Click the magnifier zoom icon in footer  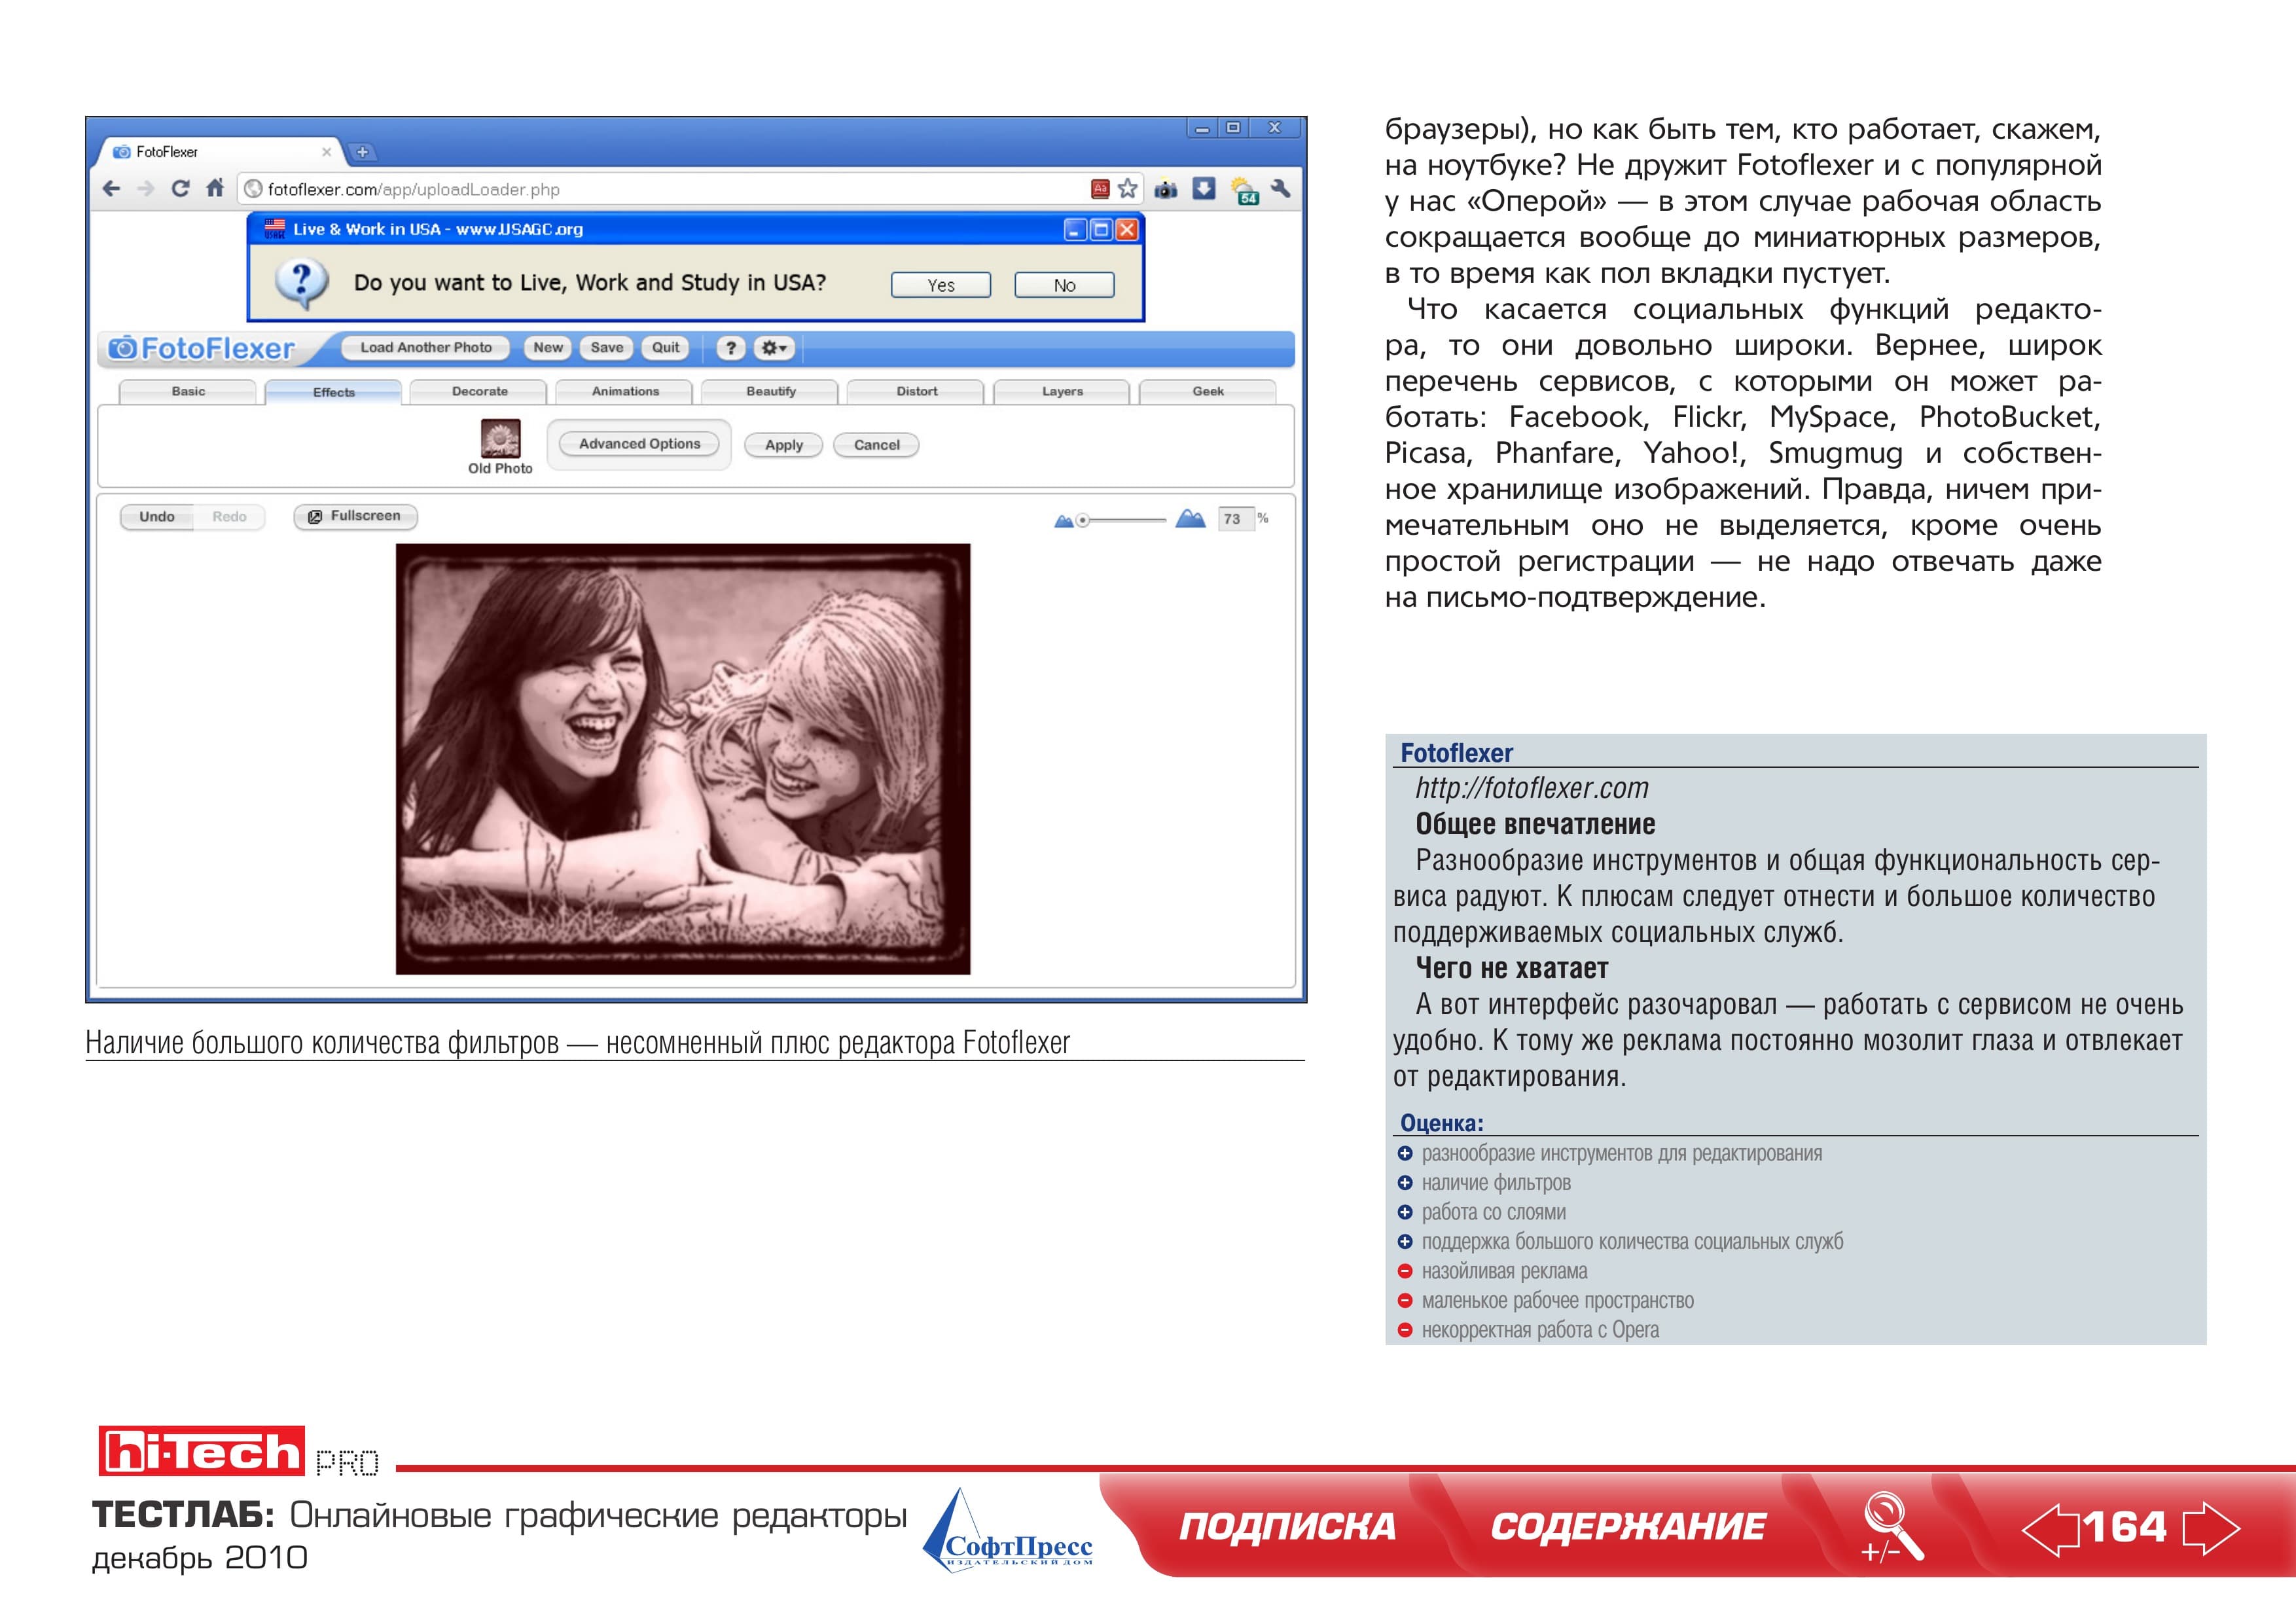point(1891,1526)
